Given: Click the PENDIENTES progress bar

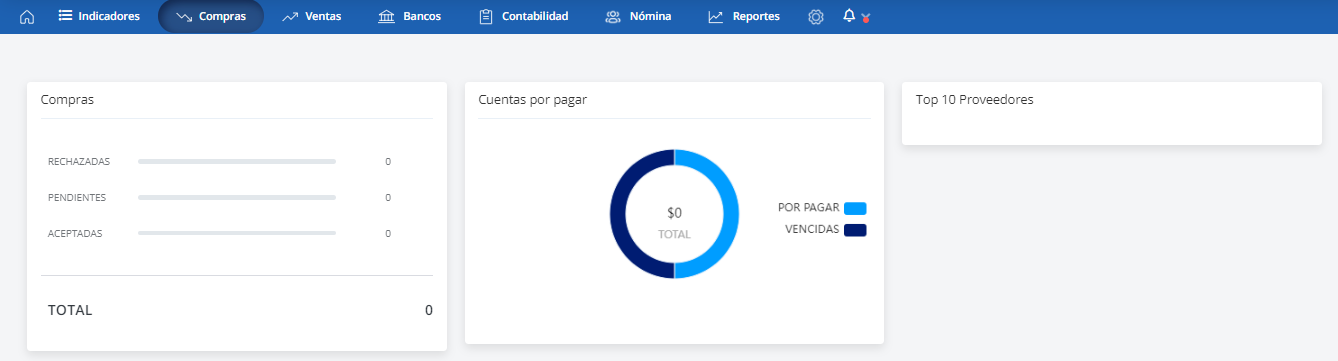Looking at the screenshot, I should click(237, 197).
